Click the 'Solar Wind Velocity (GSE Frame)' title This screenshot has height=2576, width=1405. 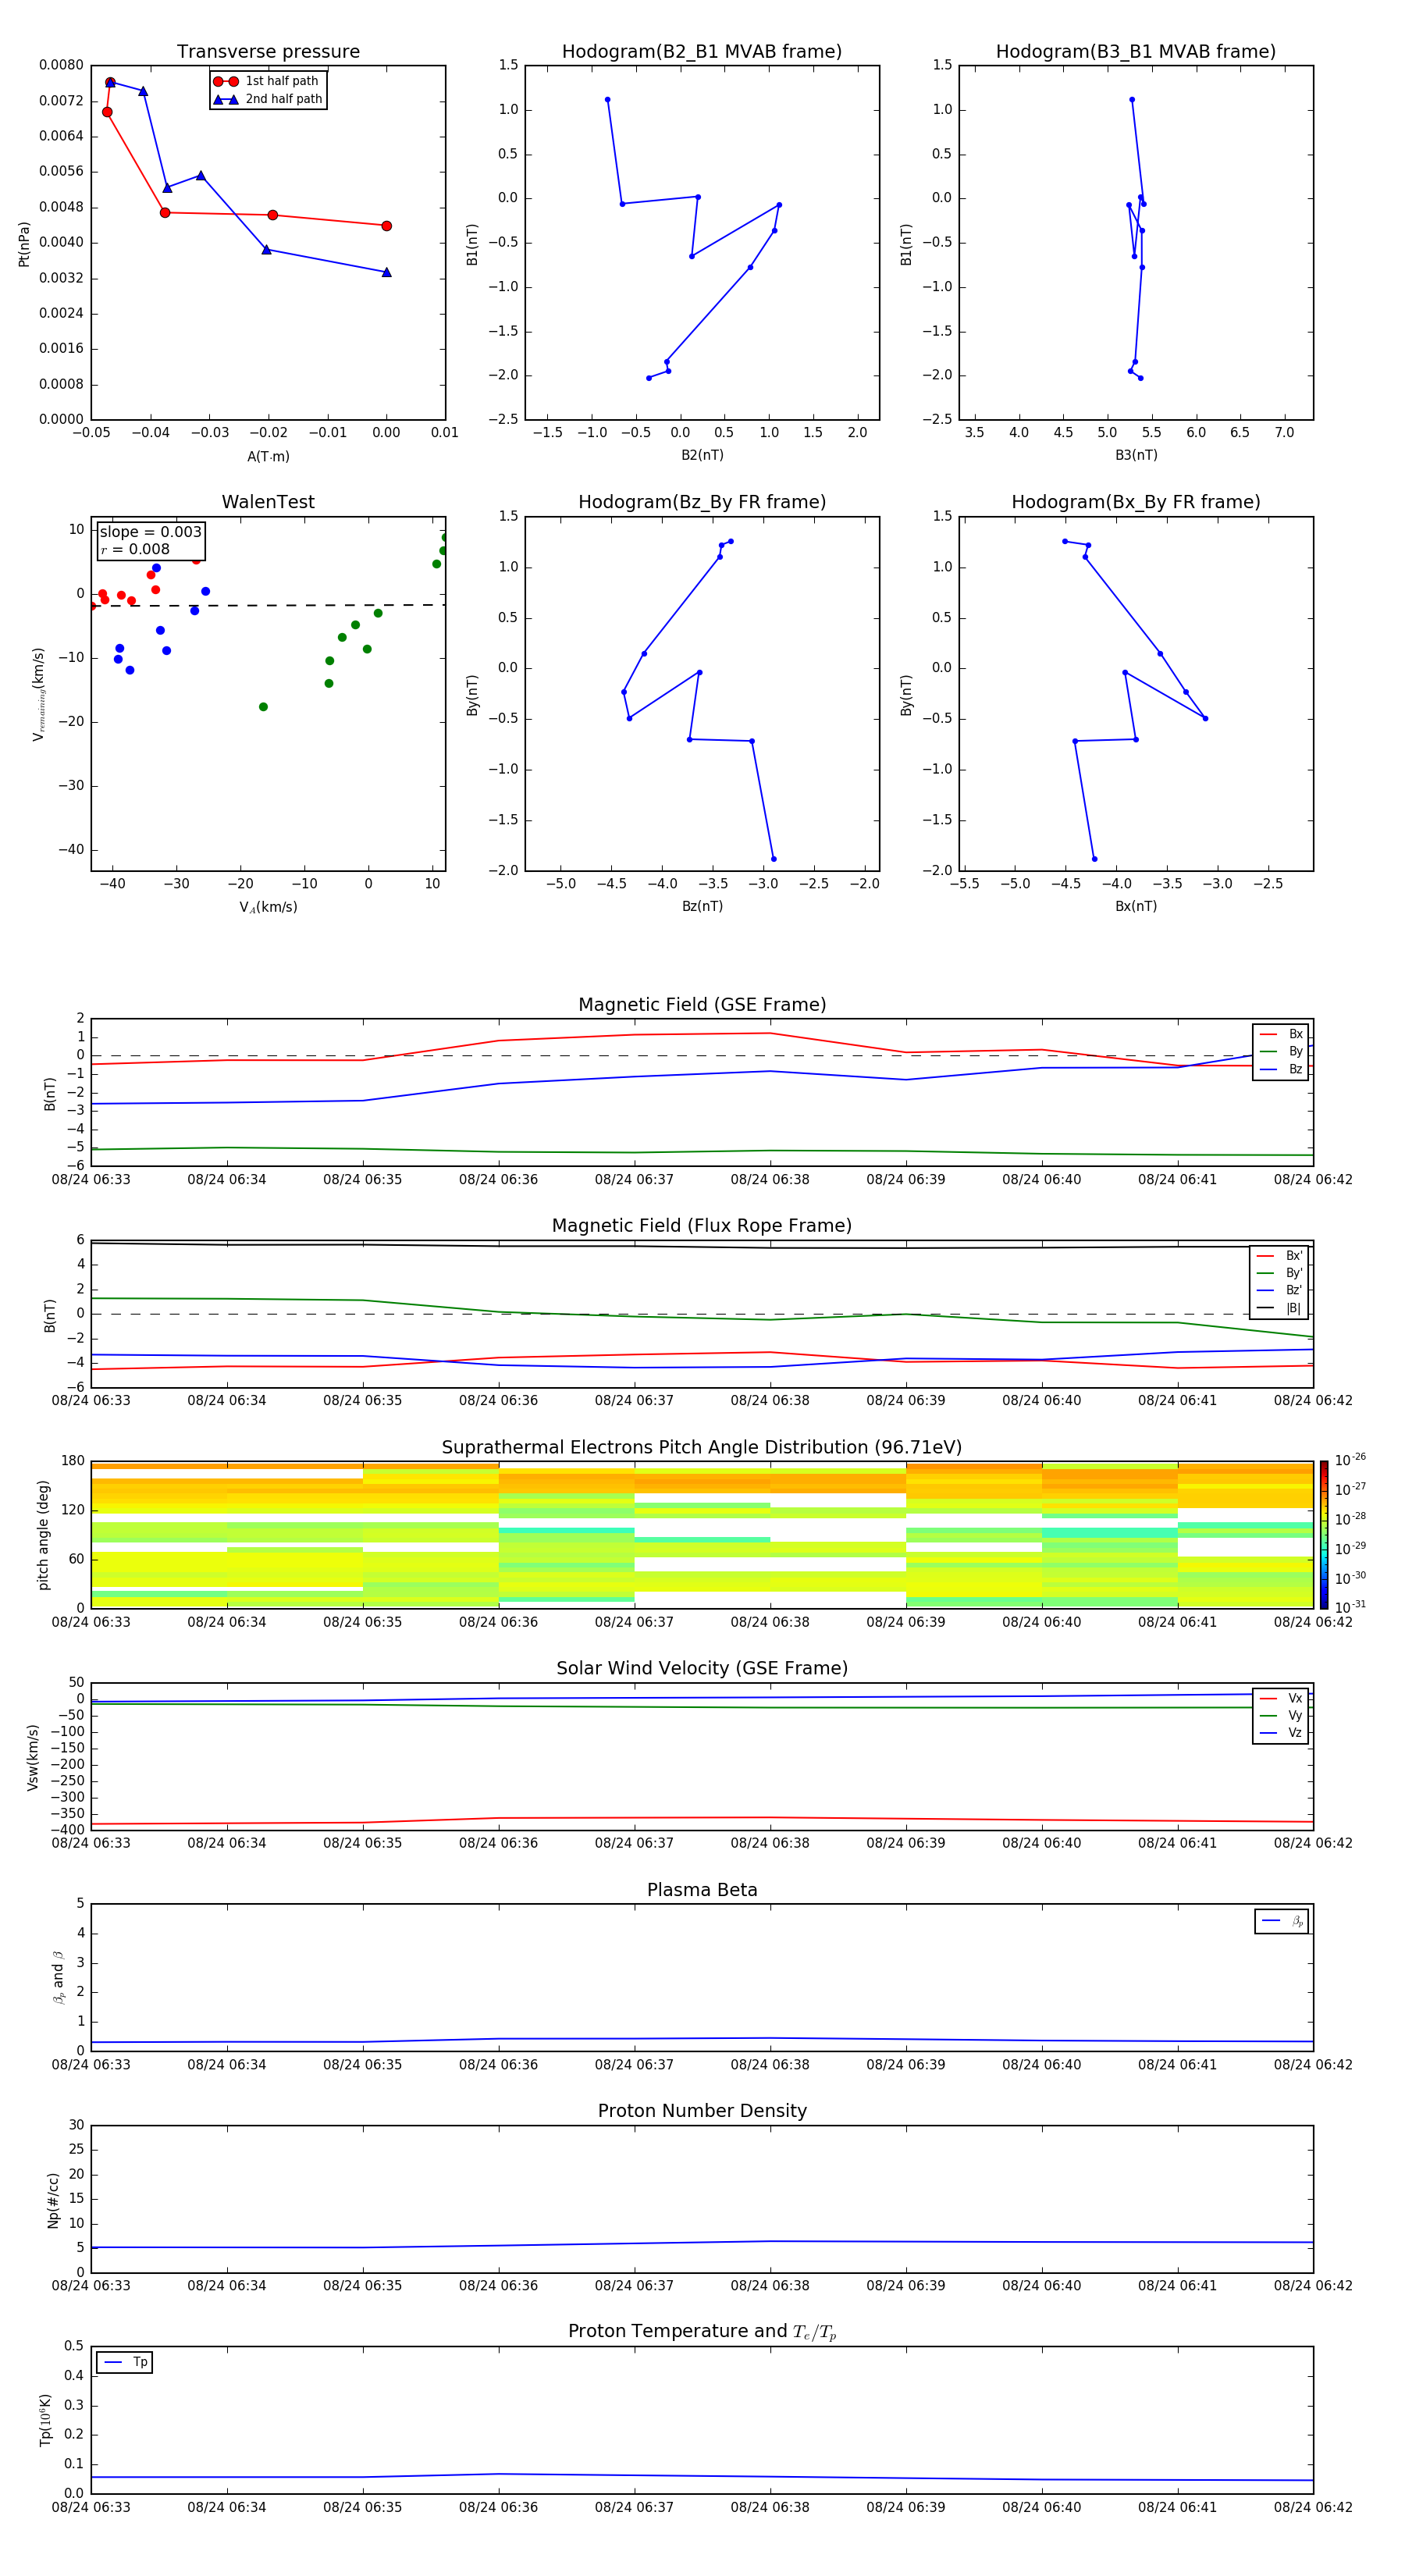click(x=702, y=1669)
